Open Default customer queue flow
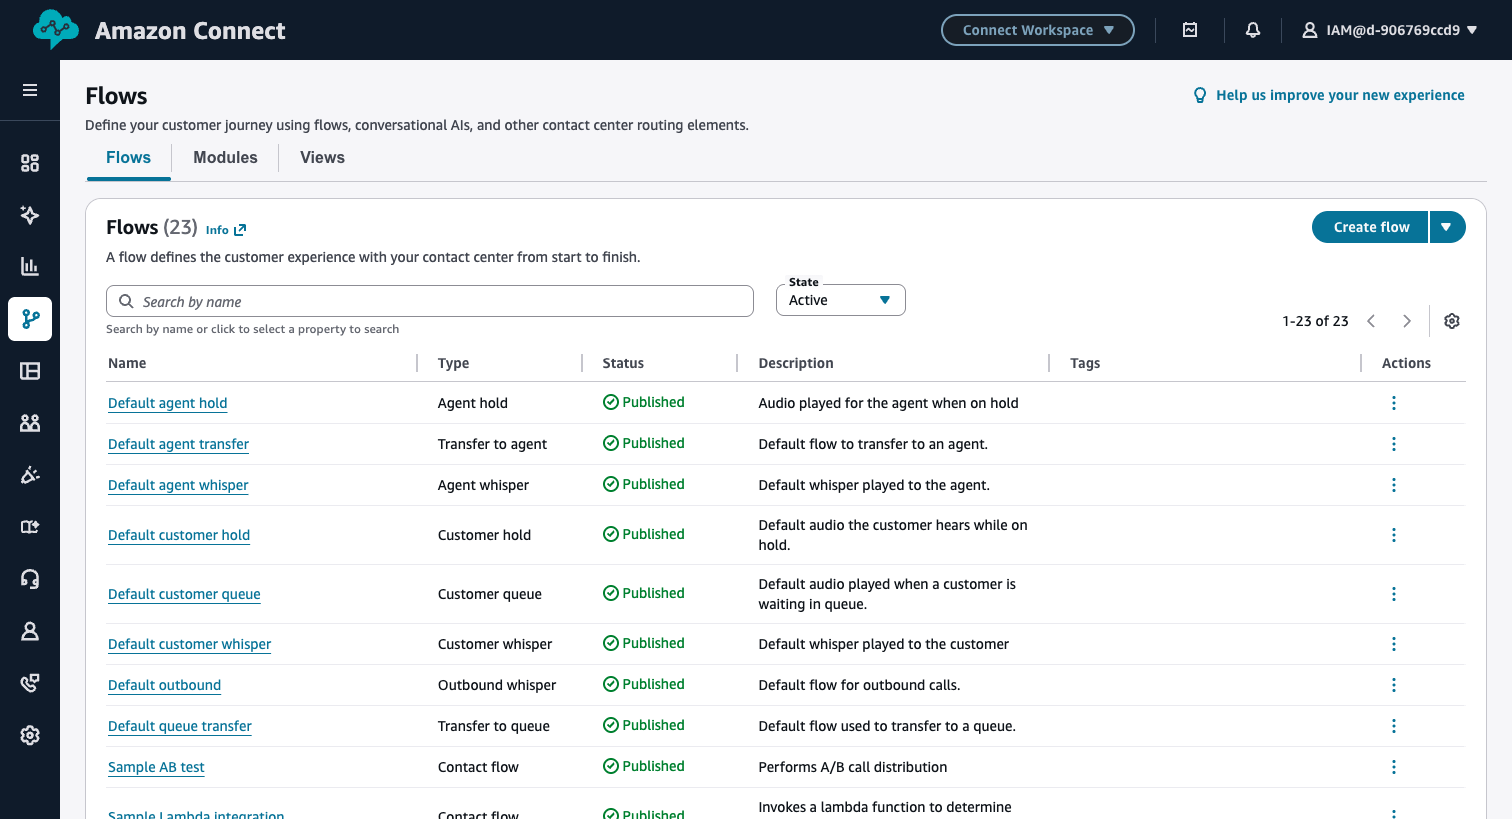This screenshot has width=1512, height=819. [x=184, y=594]
